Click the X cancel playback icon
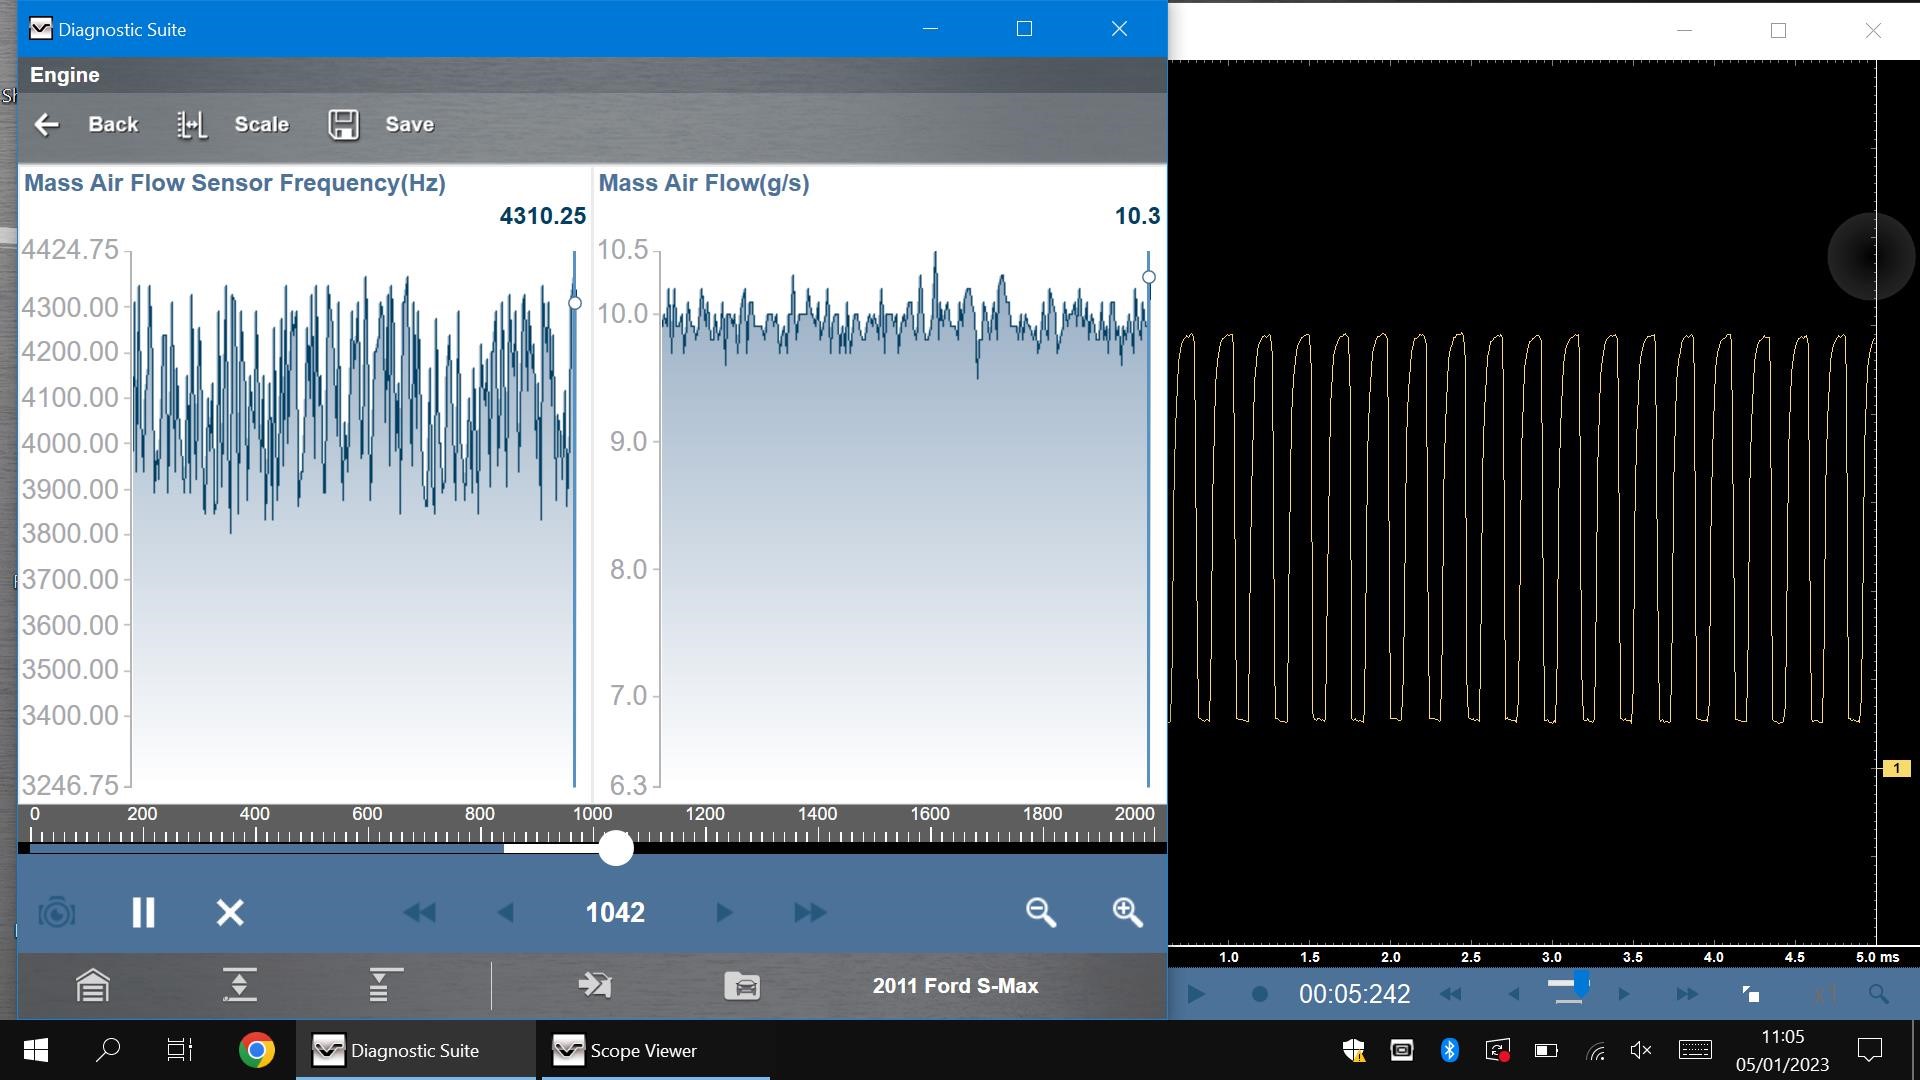 pyautogui.click(x=230, y=912)
